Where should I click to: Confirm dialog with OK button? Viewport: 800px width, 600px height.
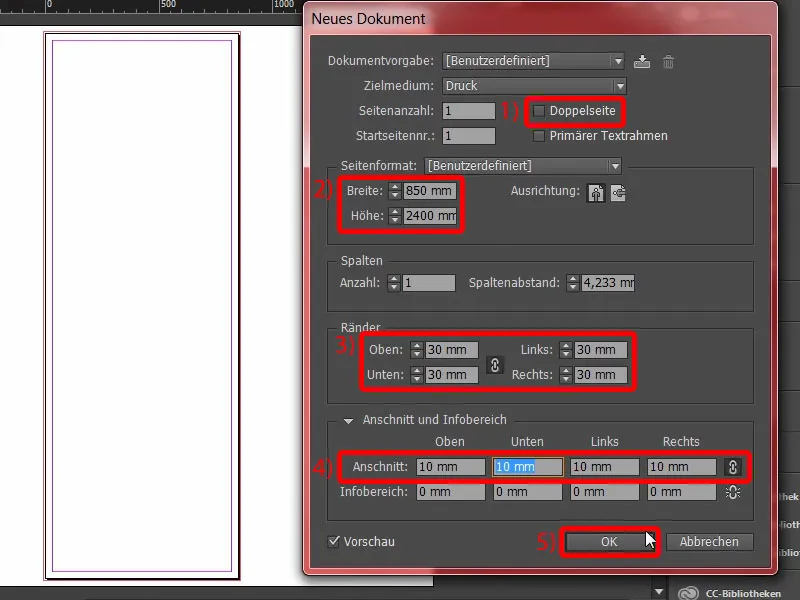click(609, 541)
